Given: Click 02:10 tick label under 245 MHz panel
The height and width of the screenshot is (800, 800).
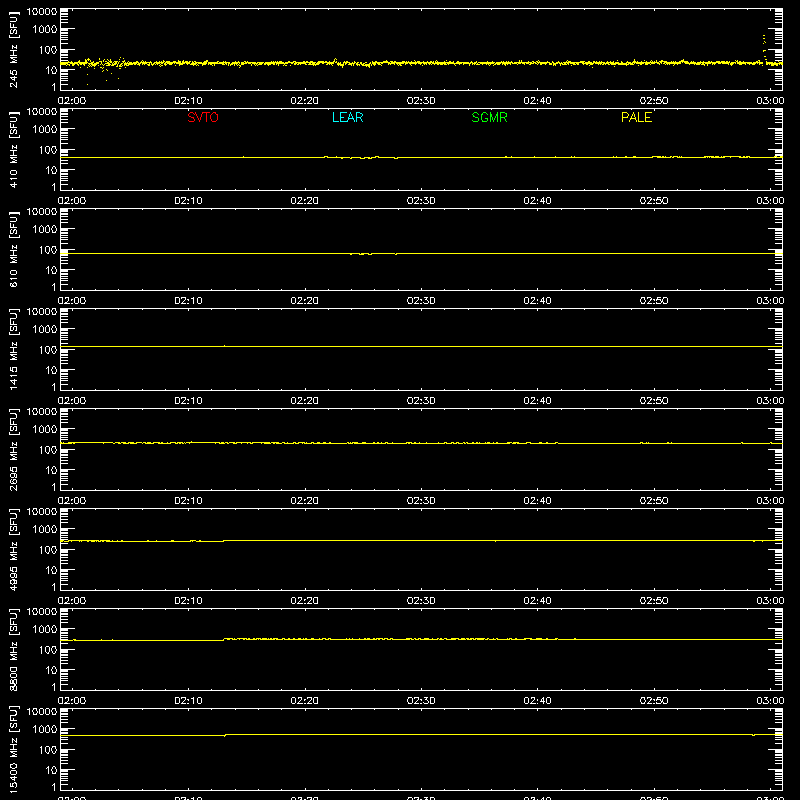Looking at the screenshot, I should coord(188,101).
